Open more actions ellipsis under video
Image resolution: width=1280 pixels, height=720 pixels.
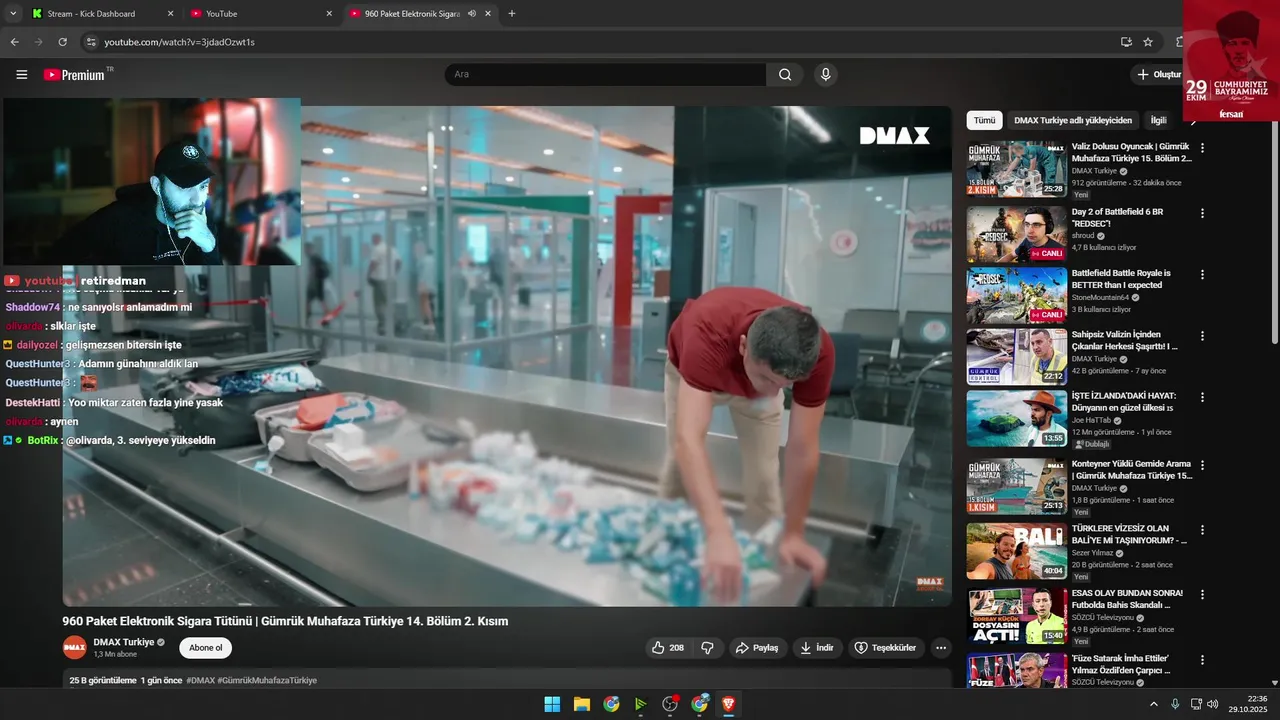point(940,648)
